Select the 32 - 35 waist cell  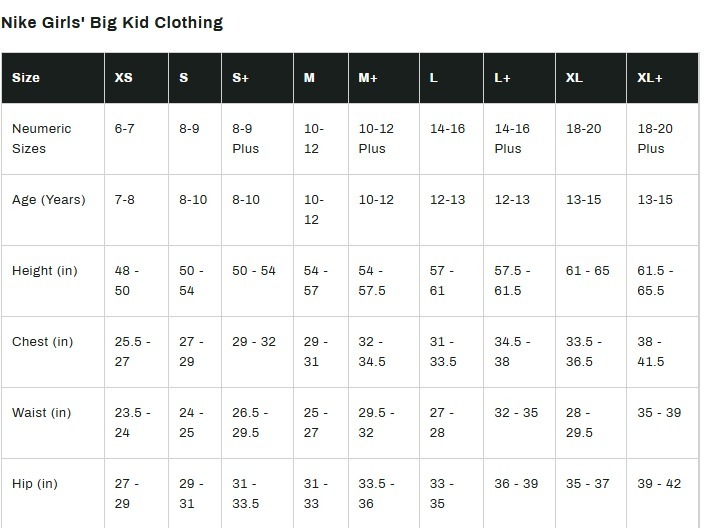point(516,413)
